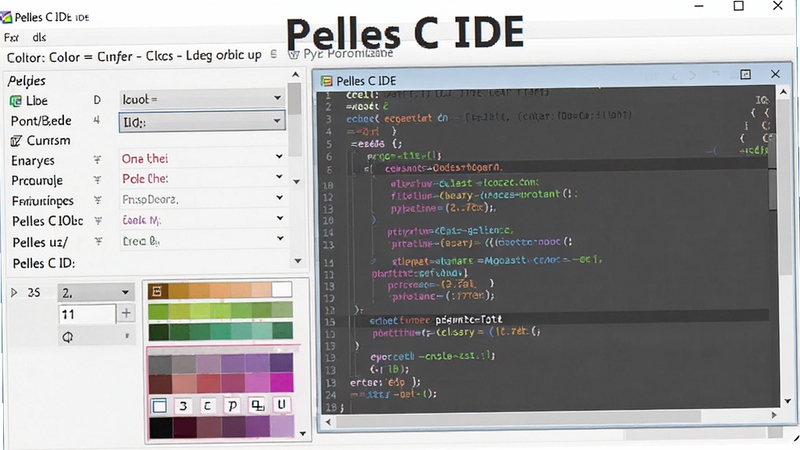Click the 'U' icon in the palette toolbar

(x=281, y=405)
